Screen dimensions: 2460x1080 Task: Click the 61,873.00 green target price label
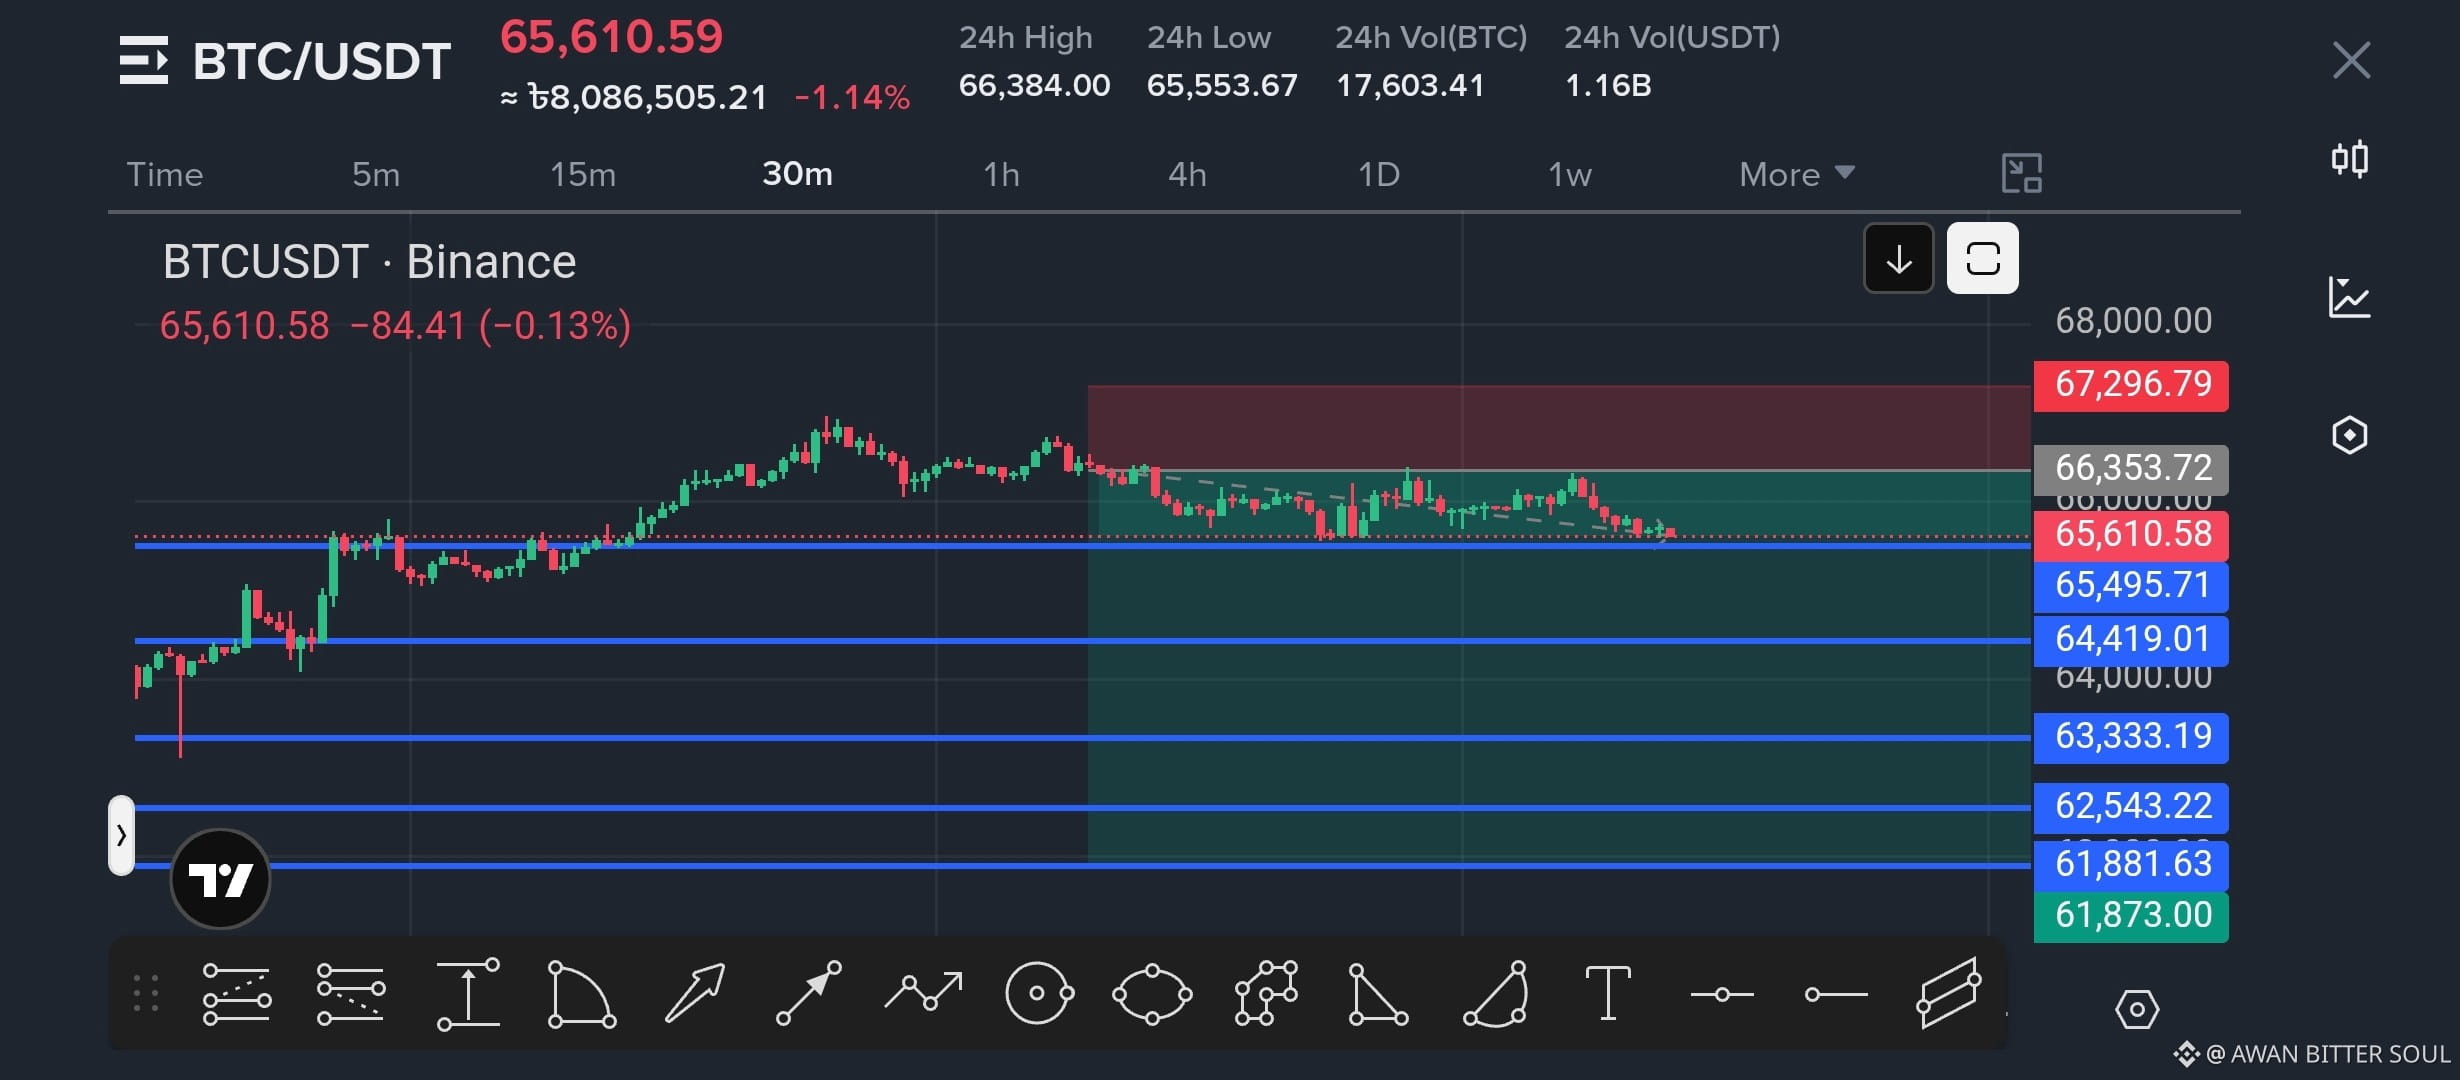pyautogui.click(x=2131, y=916)
